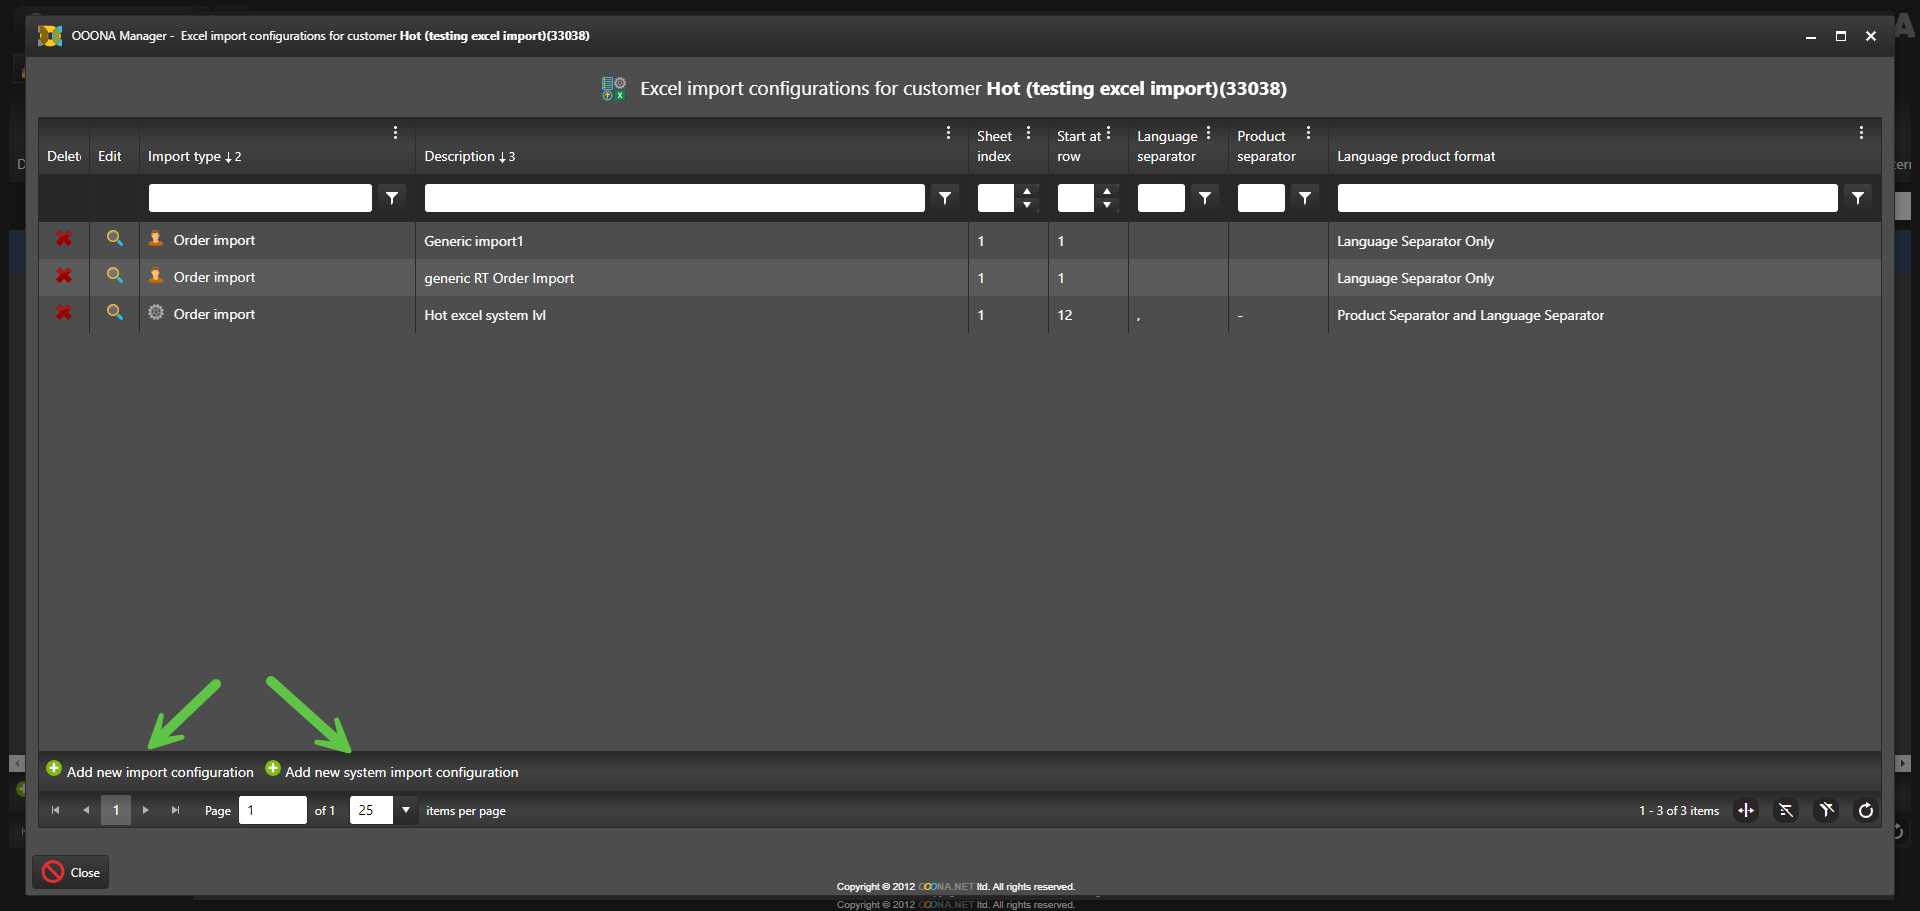
Task: Open Import type filter operator menu
Action: 392,198
